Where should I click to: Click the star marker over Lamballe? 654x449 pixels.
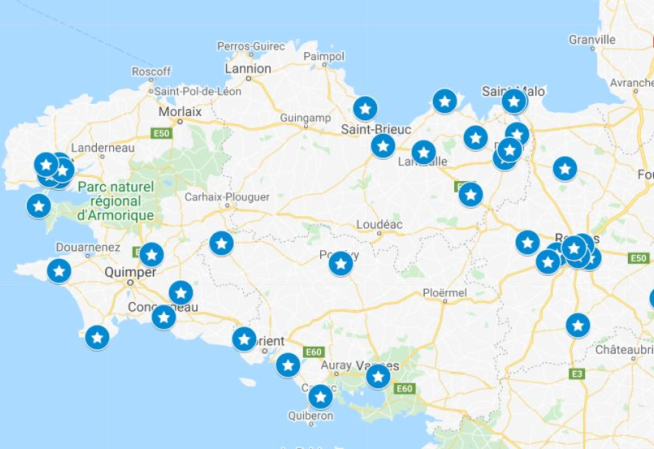(424, 153)
